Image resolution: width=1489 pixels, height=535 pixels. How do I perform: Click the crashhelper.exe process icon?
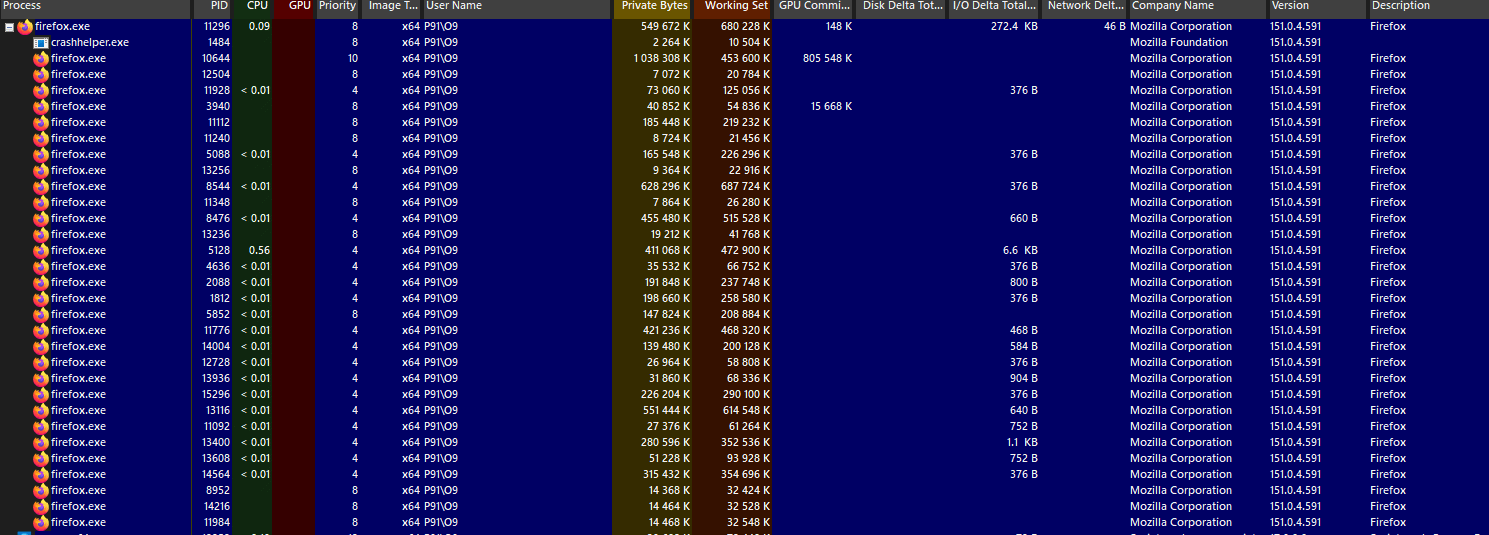[x=41, y=43]
